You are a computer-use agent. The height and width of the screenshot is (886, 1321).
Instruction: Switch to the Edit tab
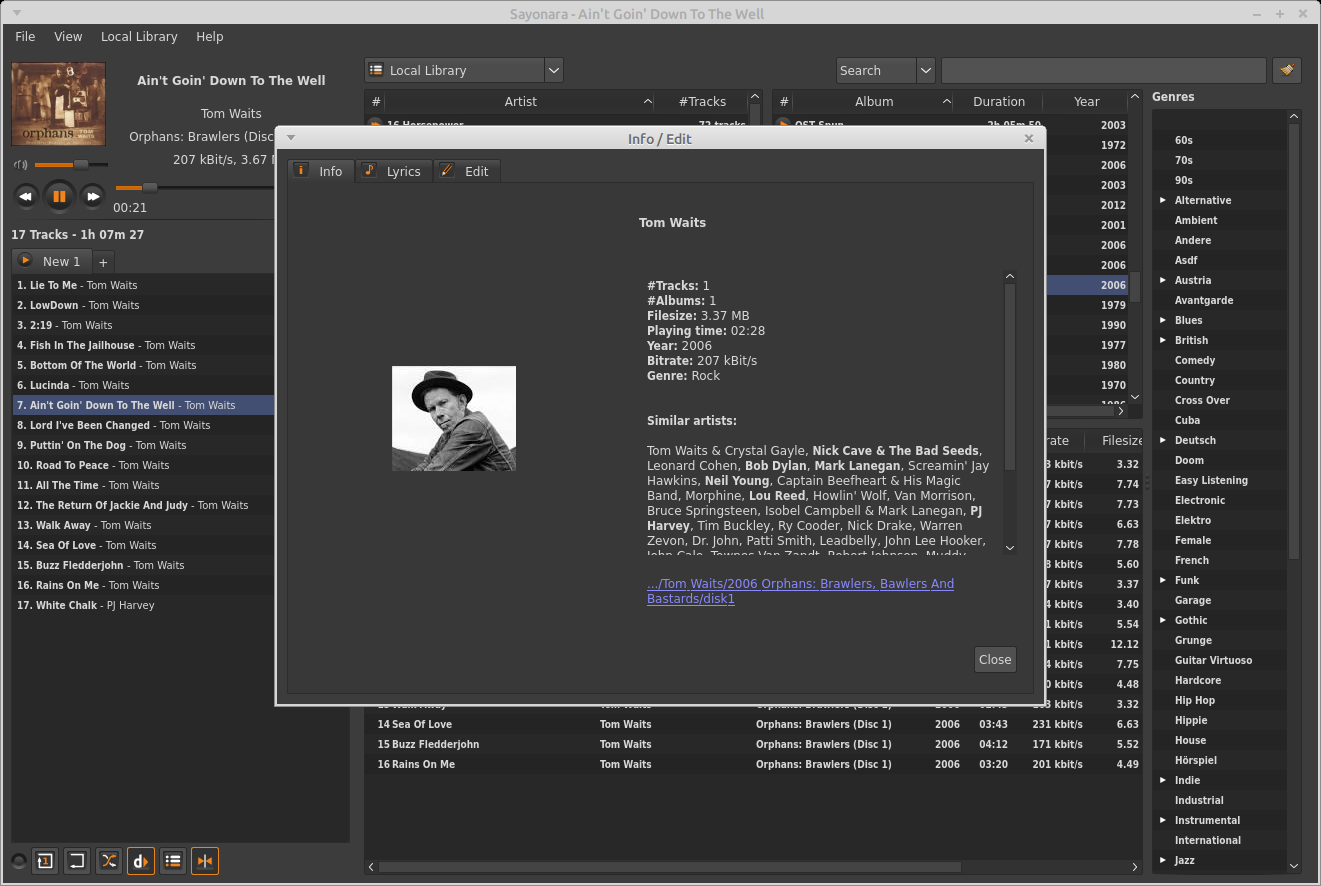466,171
